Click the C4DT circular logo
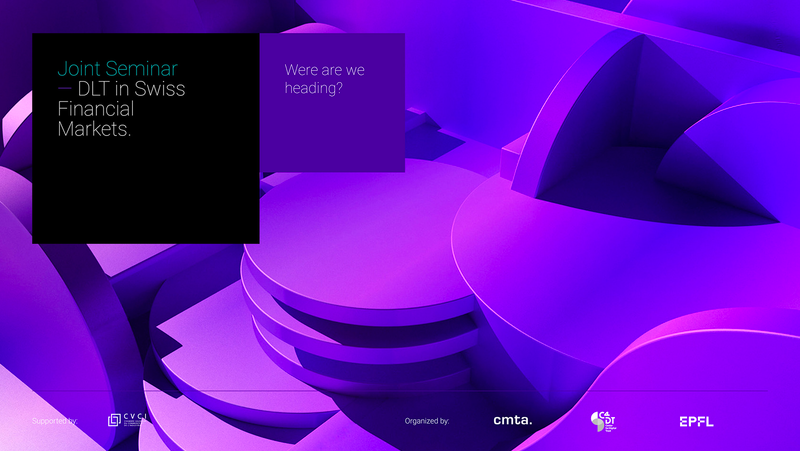 tap(603, 421)
